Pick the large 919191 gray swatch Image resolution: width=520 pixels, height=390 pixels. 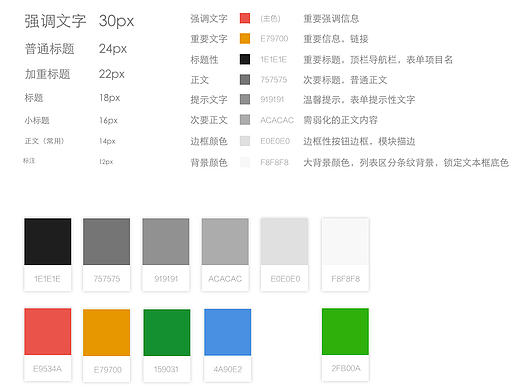(x=166, y=242)
